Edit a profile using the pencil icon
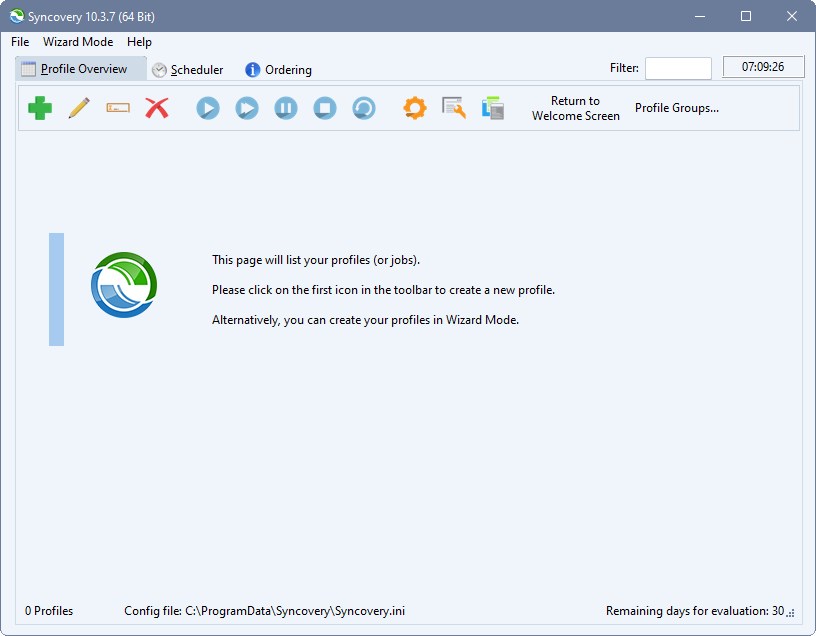Image resolution: width=816 pixels, height=636 pixels. 78,108
